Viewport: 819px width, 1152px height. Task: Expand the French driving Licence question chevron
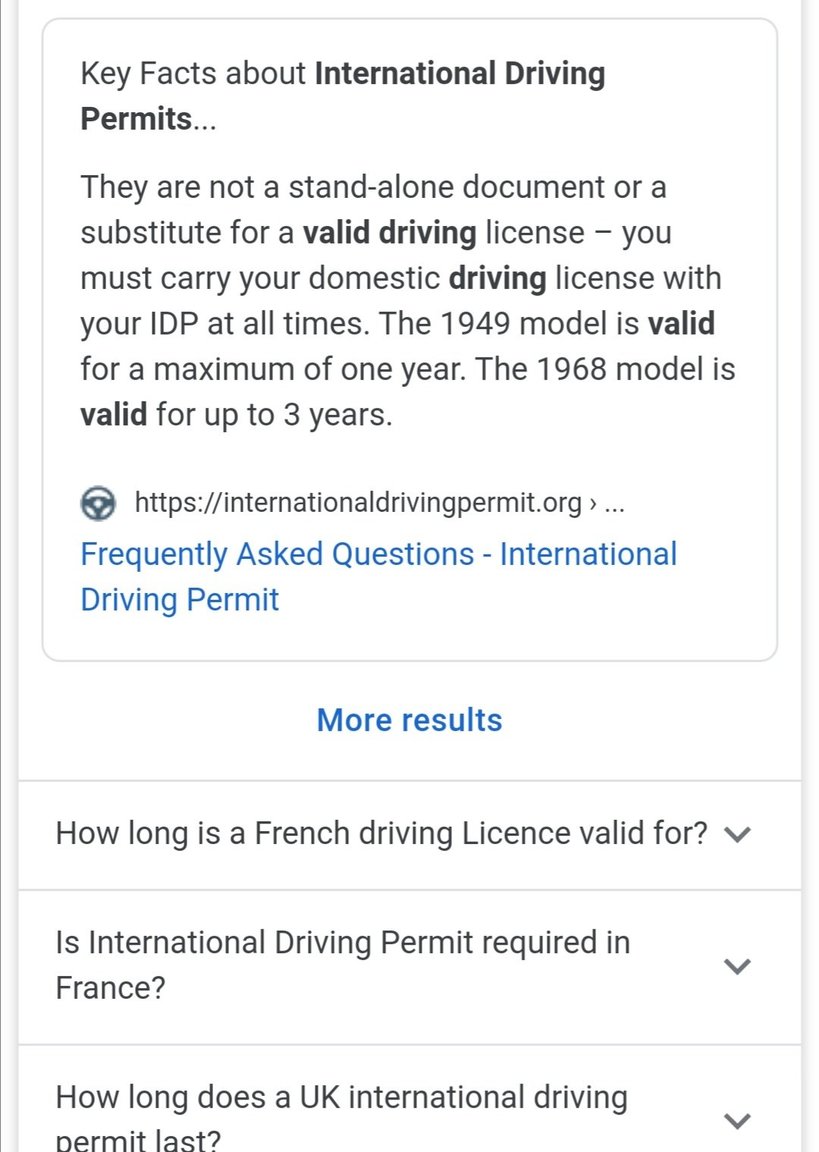(x=737, y=834)
